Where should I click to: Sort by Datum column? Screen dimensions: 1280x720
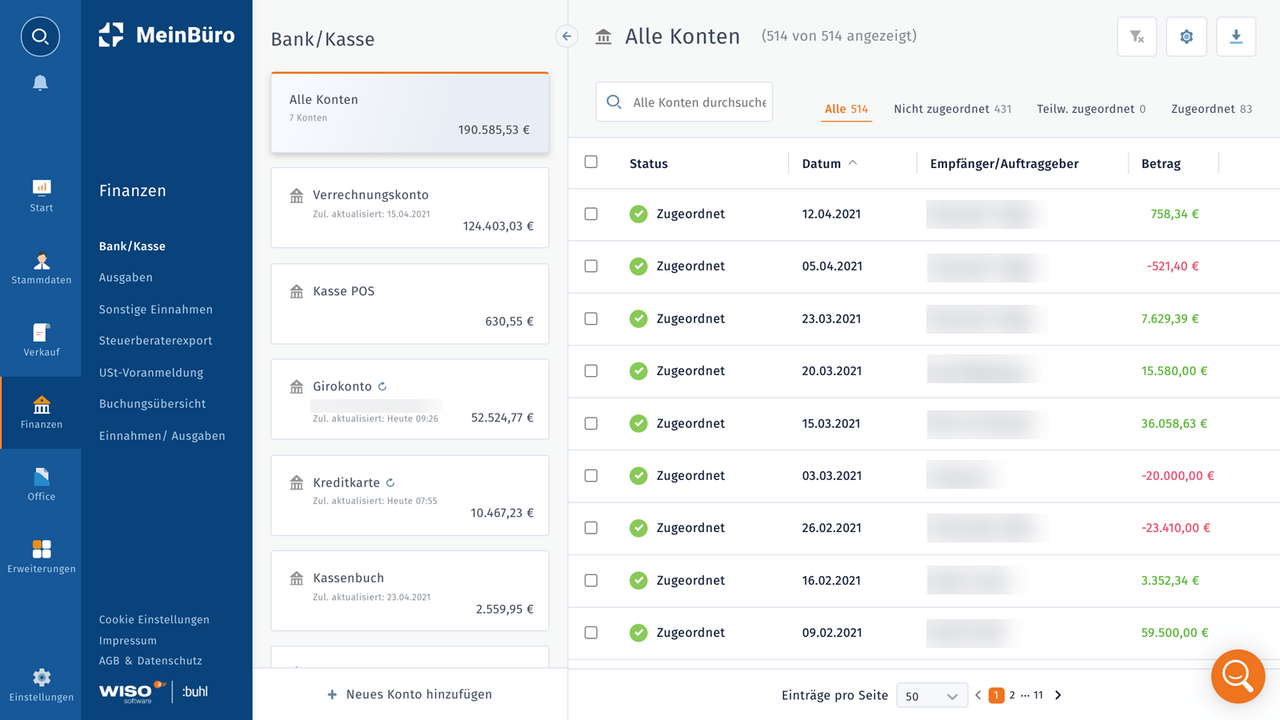829,164
